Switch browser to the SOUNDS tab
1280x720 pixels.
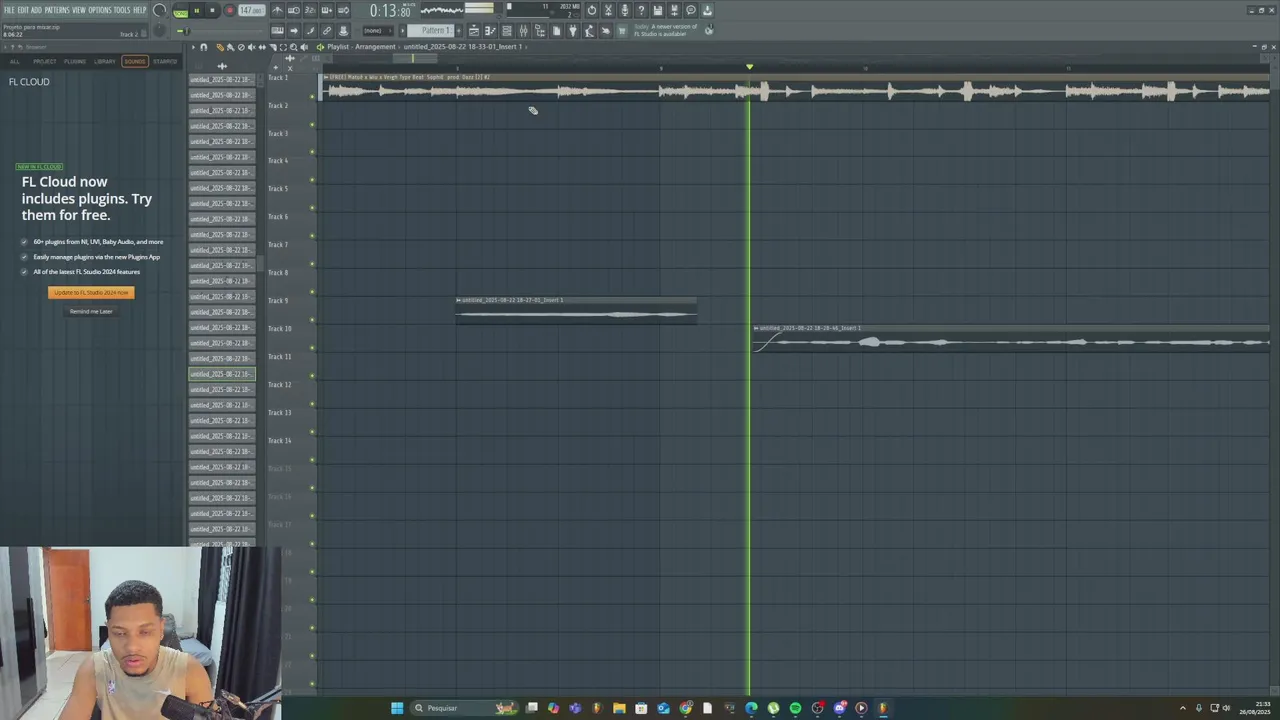[x=135, y=61]
